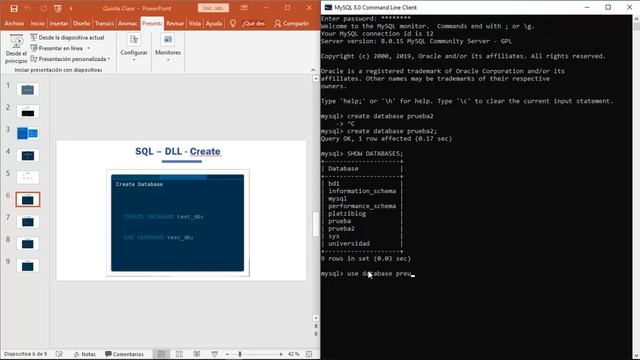The height and width of the screenshot is (360, 640).
Task: Select slide 9 thumbnail
Action: (28, 266)
